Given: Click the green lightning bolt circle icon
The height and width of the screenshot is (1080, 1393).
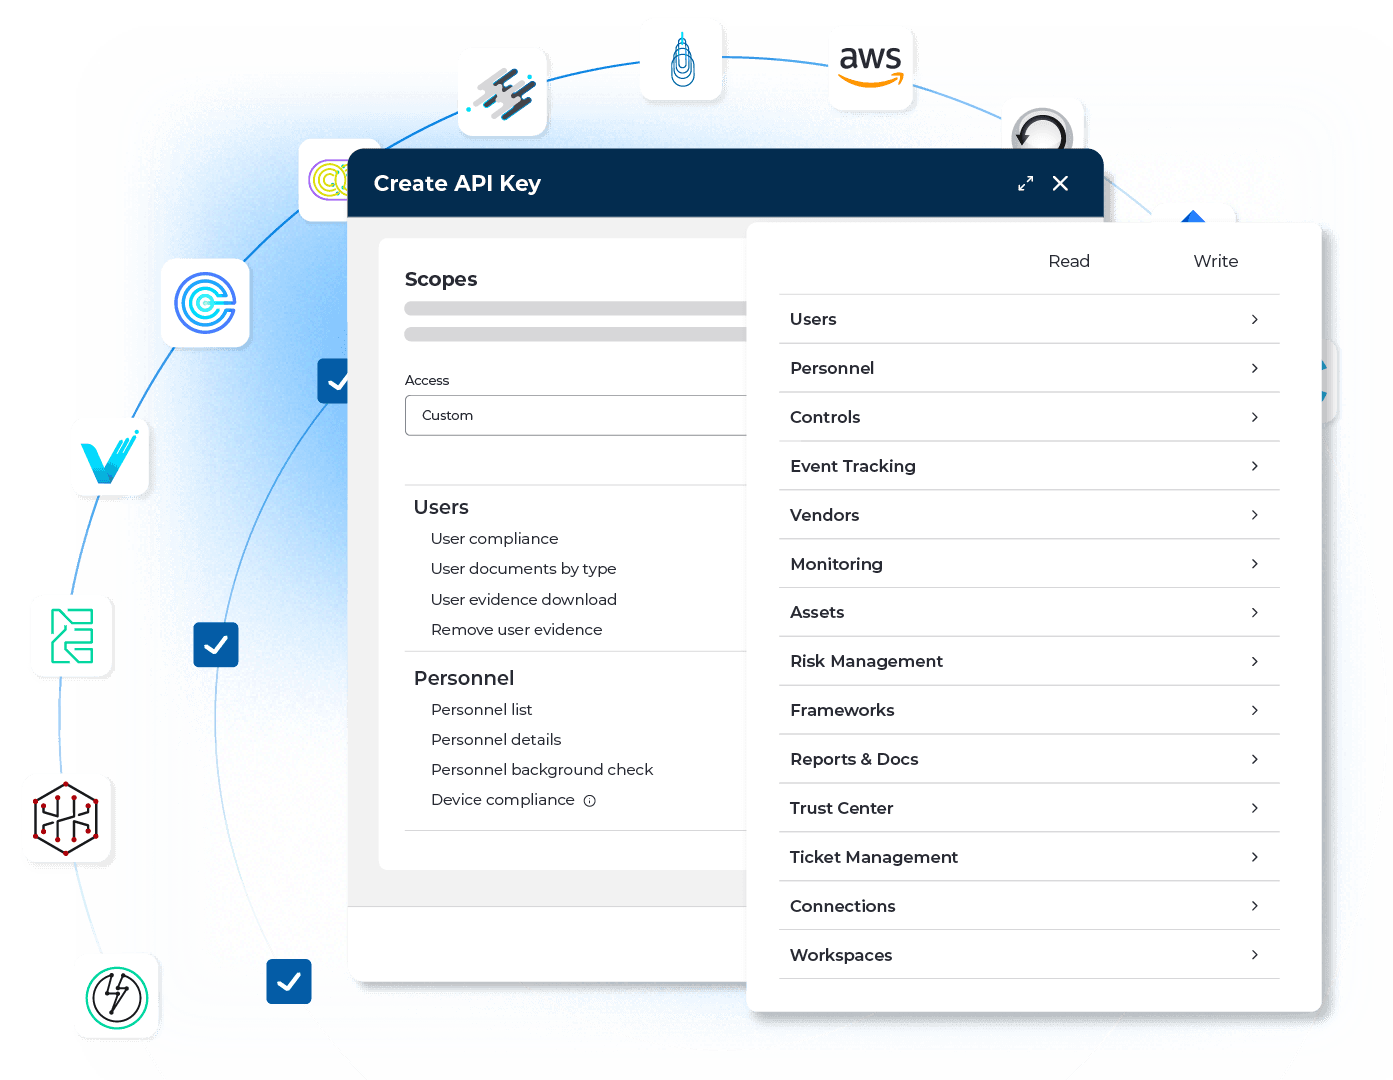Looking at the screenshot, I should coord(117,997).
